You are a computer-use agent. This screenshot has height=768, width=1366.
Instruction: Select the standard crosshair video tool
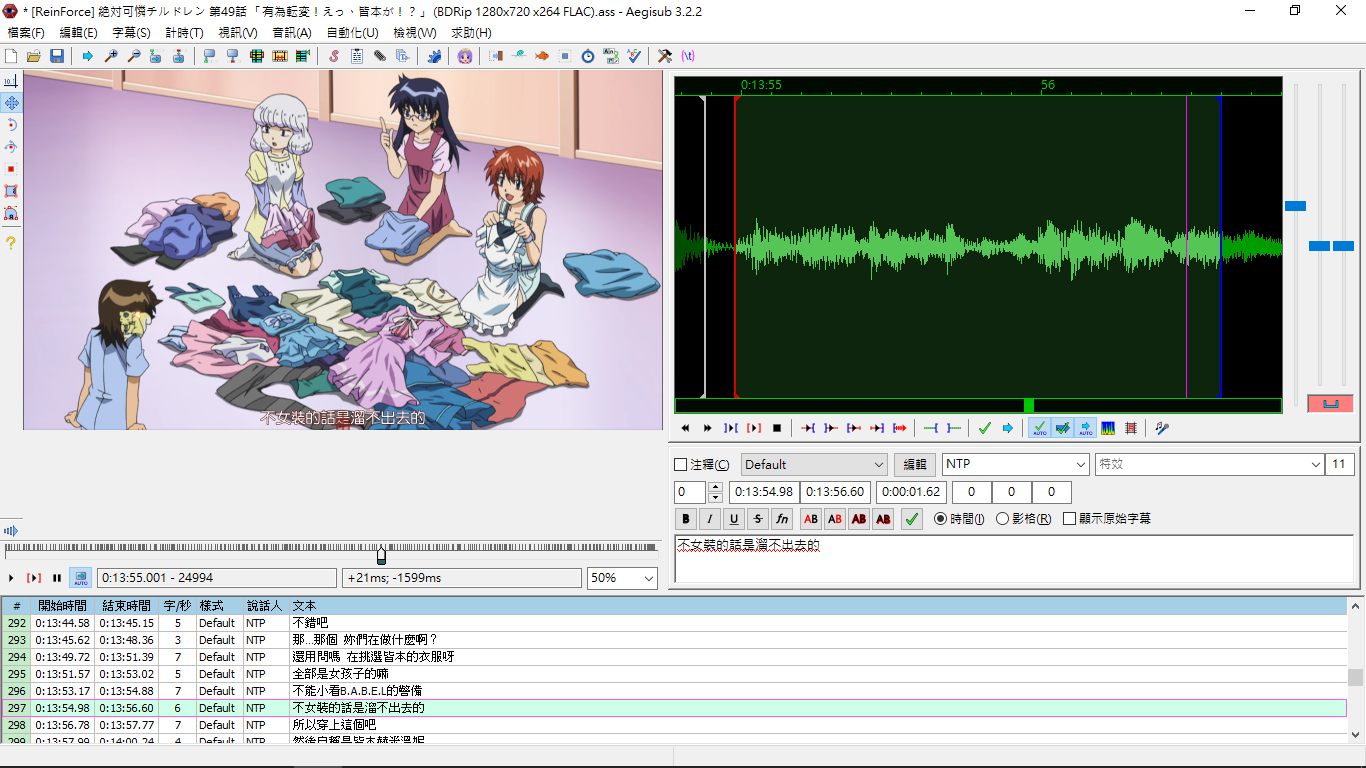pyautogui.click(x=11, y=81)
